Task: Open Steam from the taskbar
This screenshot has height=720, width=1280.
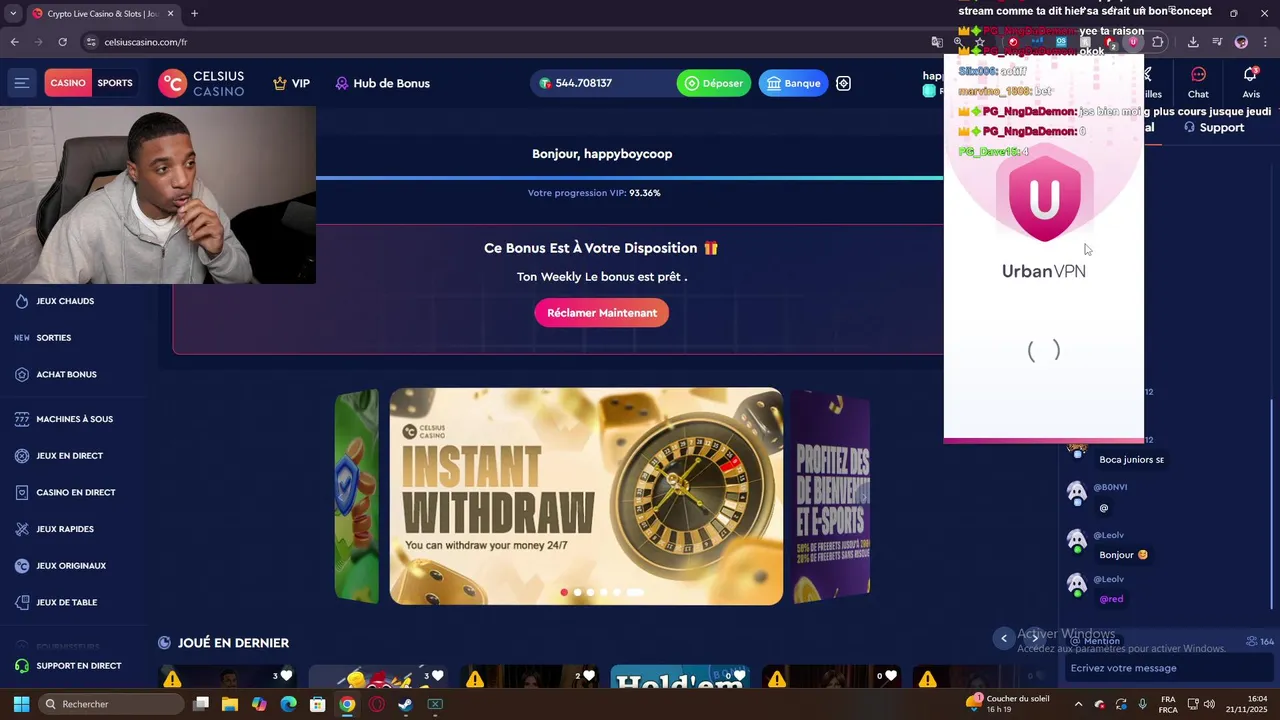Action: (x=405, y=704)
